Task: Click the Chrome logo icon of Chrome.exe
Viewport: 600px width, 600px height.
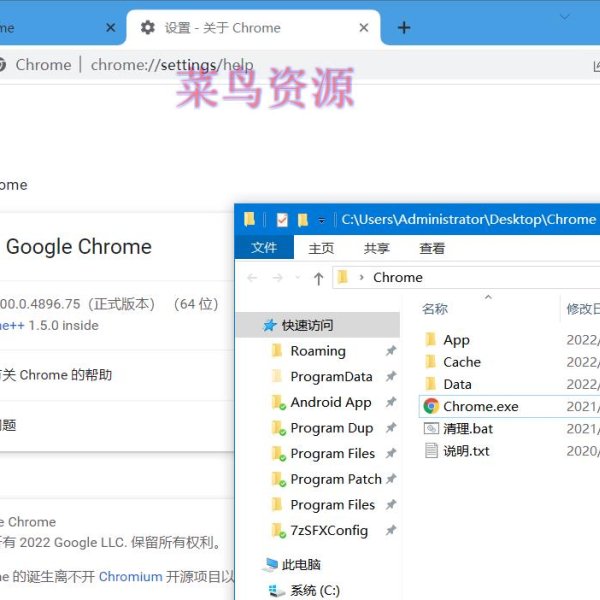Action: (x=431, y=406)
